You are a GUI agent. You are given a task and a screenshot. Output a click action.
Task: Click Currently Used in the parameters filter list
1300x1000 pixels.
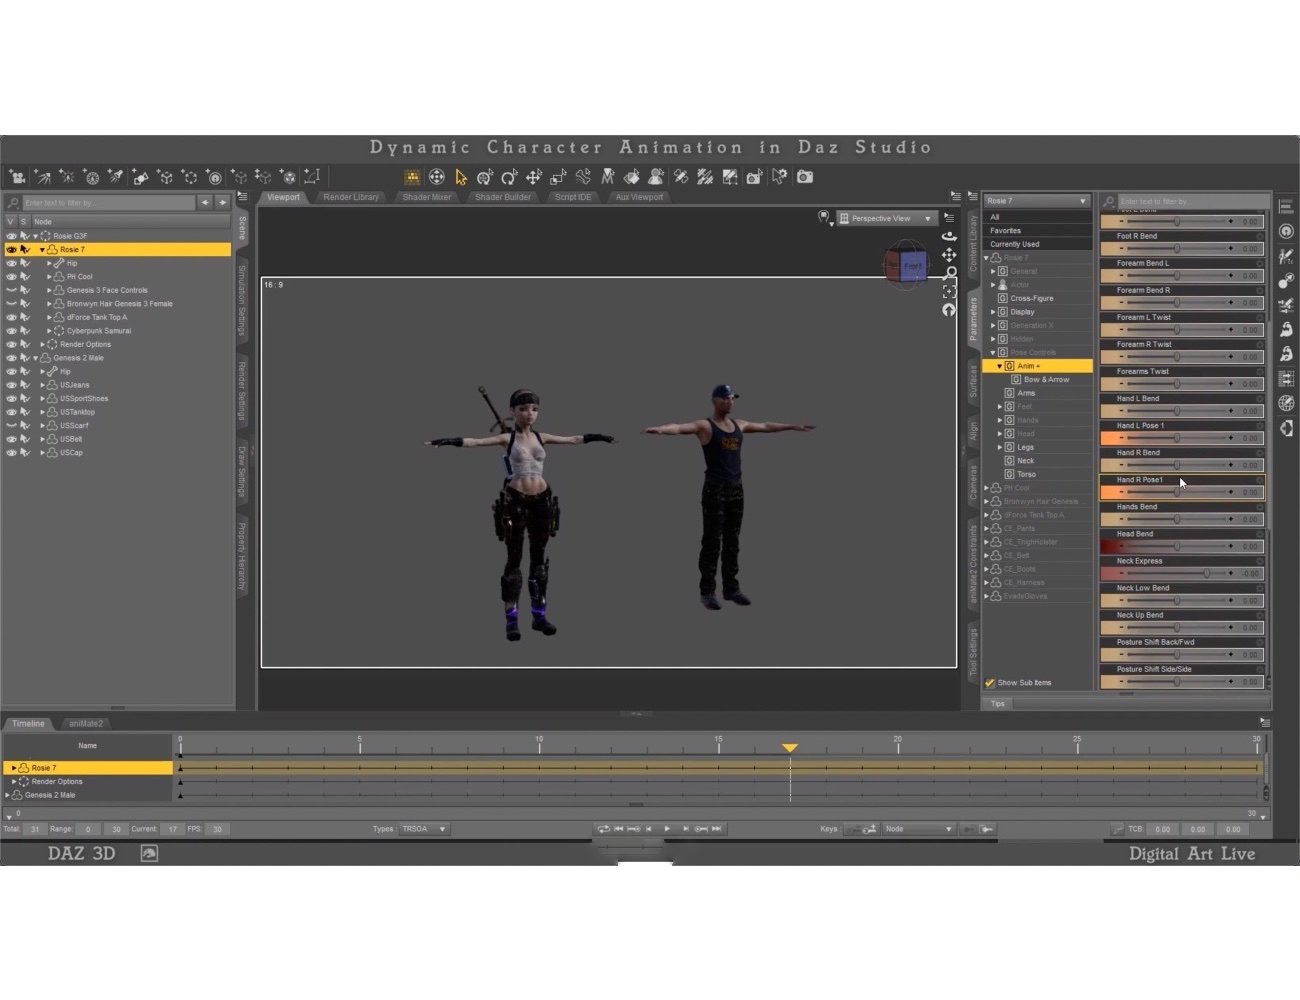click(x=1014, y=243)
